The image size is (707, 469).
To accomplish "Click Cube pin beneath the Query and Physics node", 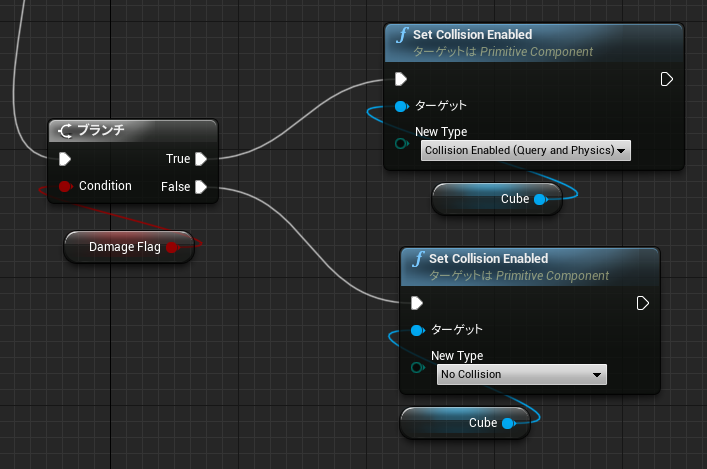I will click(540, 199).
